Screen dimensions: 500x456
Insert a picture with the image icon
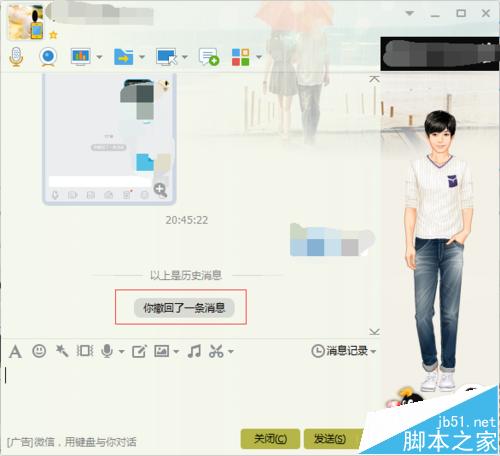tap(161, 351)
